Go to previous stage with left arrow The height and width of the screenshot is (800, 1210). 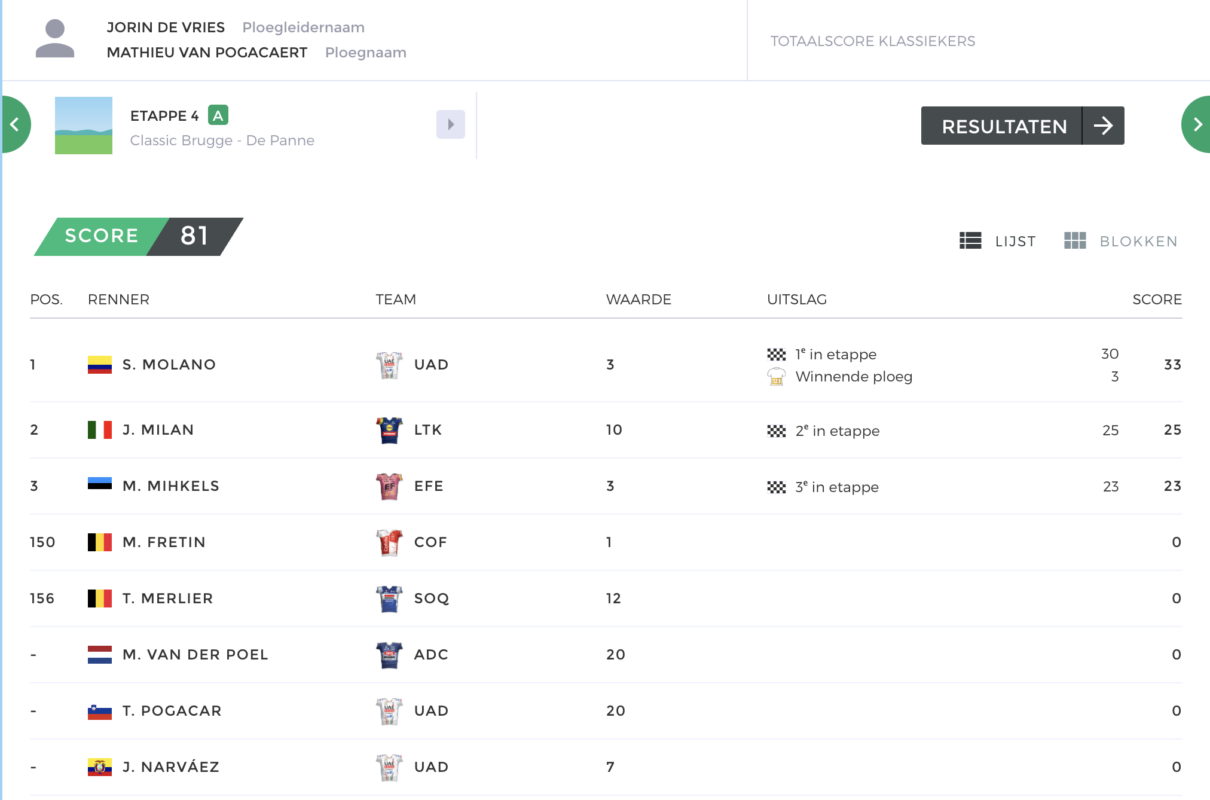(x=15, y=125)
